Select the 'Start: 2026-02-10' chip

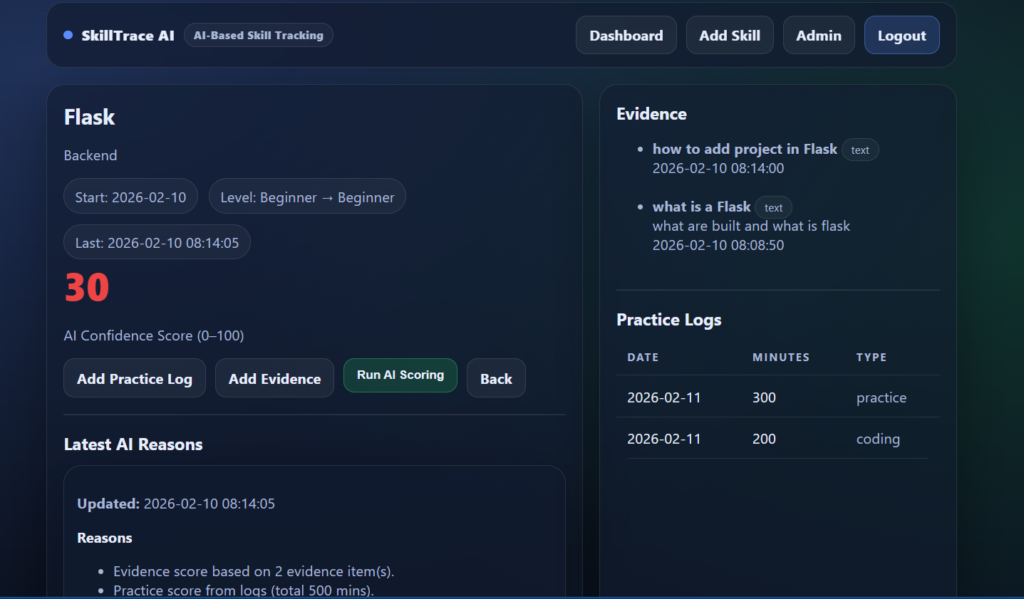tap(130, 196)
